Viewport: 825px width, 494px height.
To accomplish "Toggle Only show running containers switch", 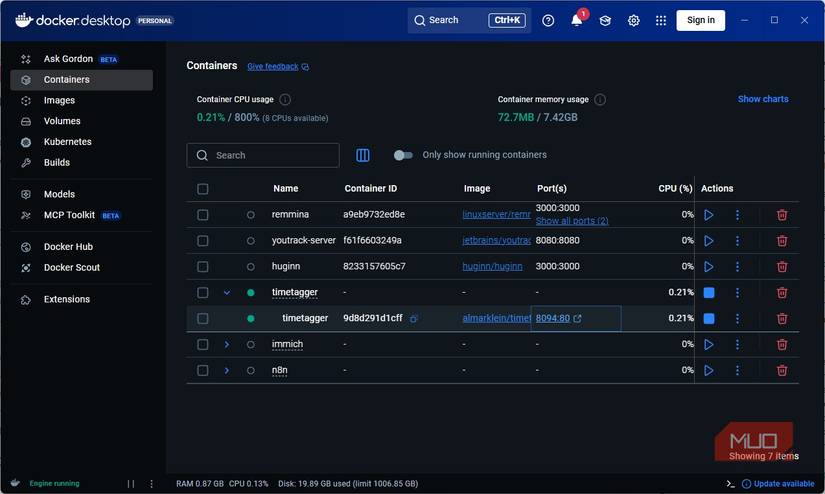I will point(403,155).
